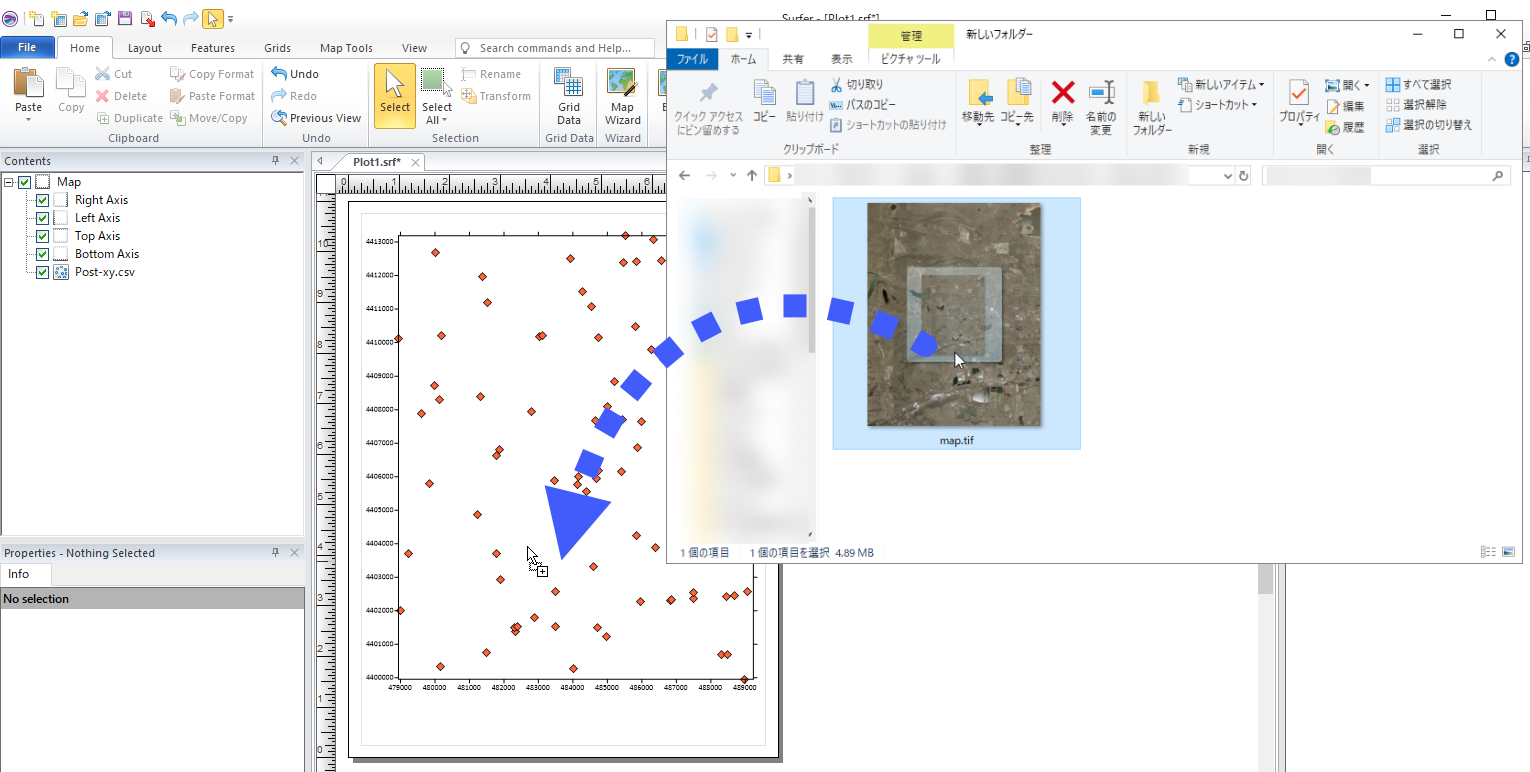Collapse the Map tree node
Viewport: 1530px width, 772px height.
coord(9,182)
